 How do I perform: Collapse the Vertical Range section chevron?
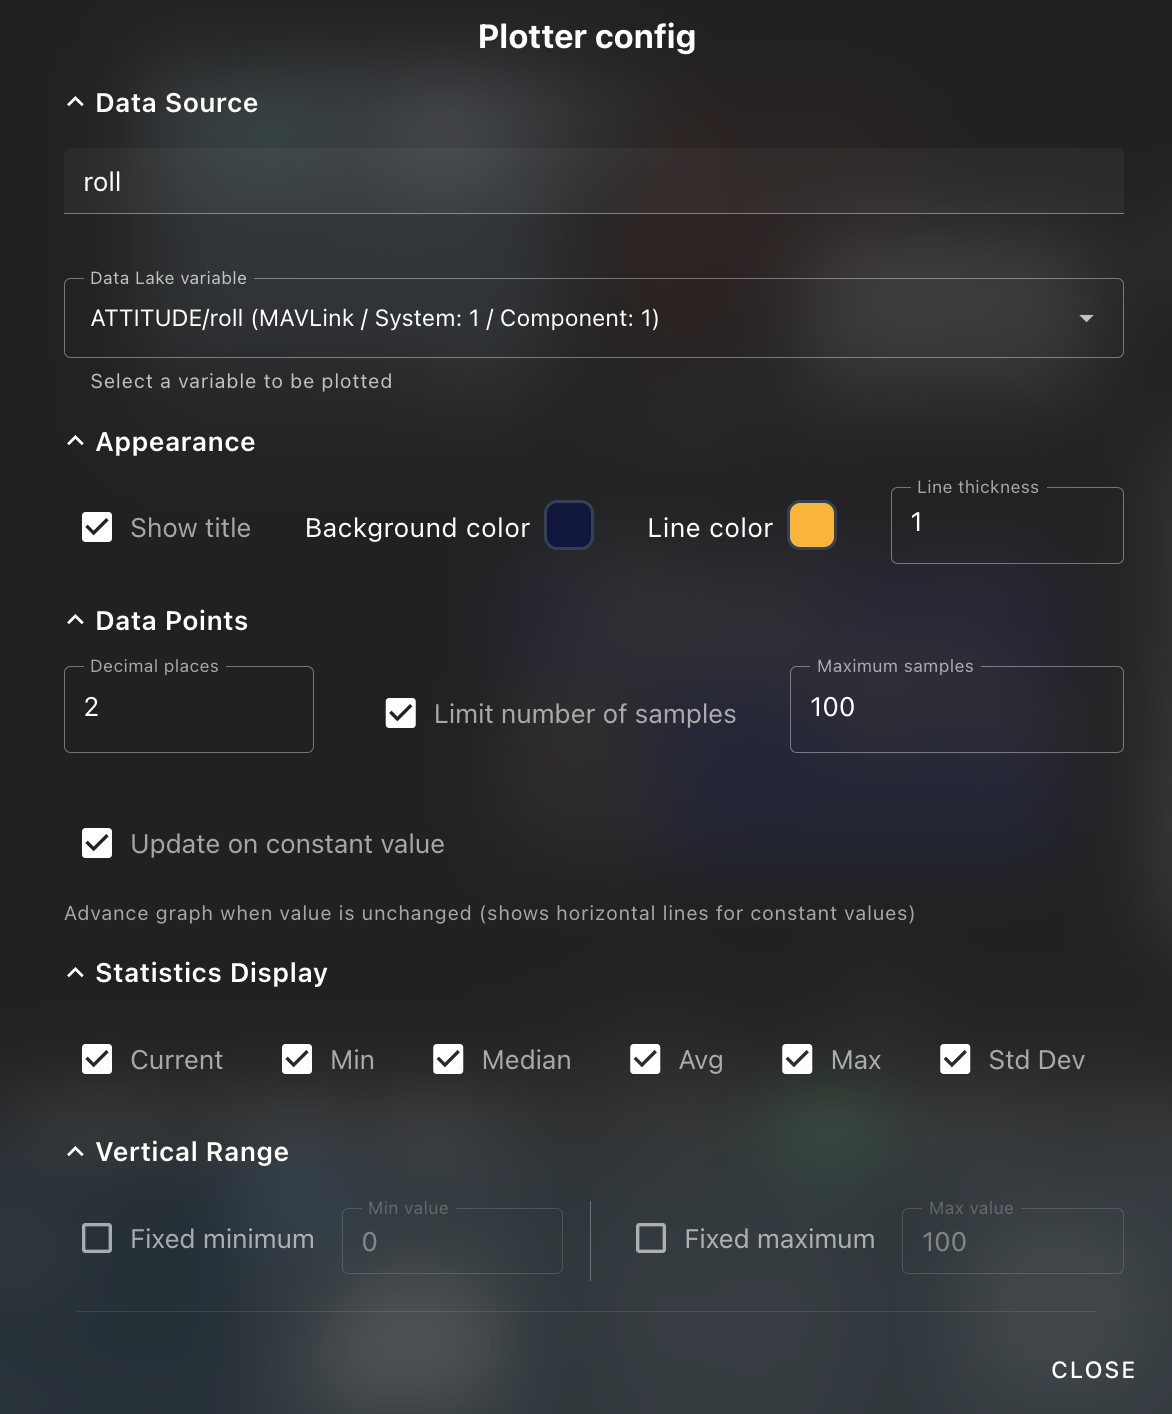75,1152
